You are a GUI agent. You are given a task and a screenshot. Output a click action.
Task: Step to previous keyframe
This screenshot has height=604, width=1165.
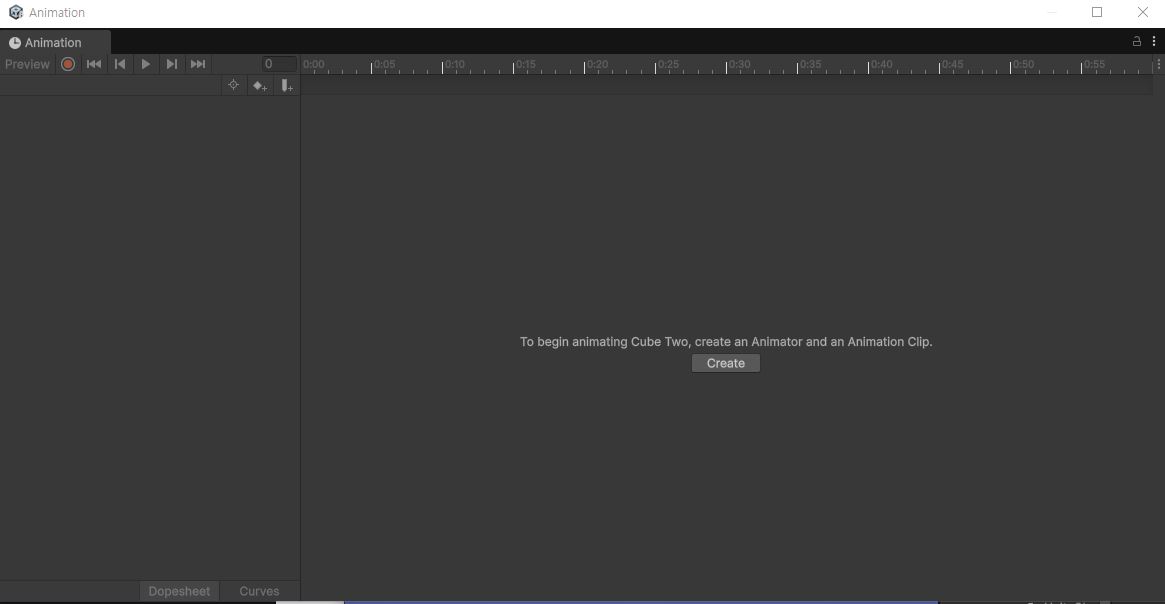click(x=120, y=64)
